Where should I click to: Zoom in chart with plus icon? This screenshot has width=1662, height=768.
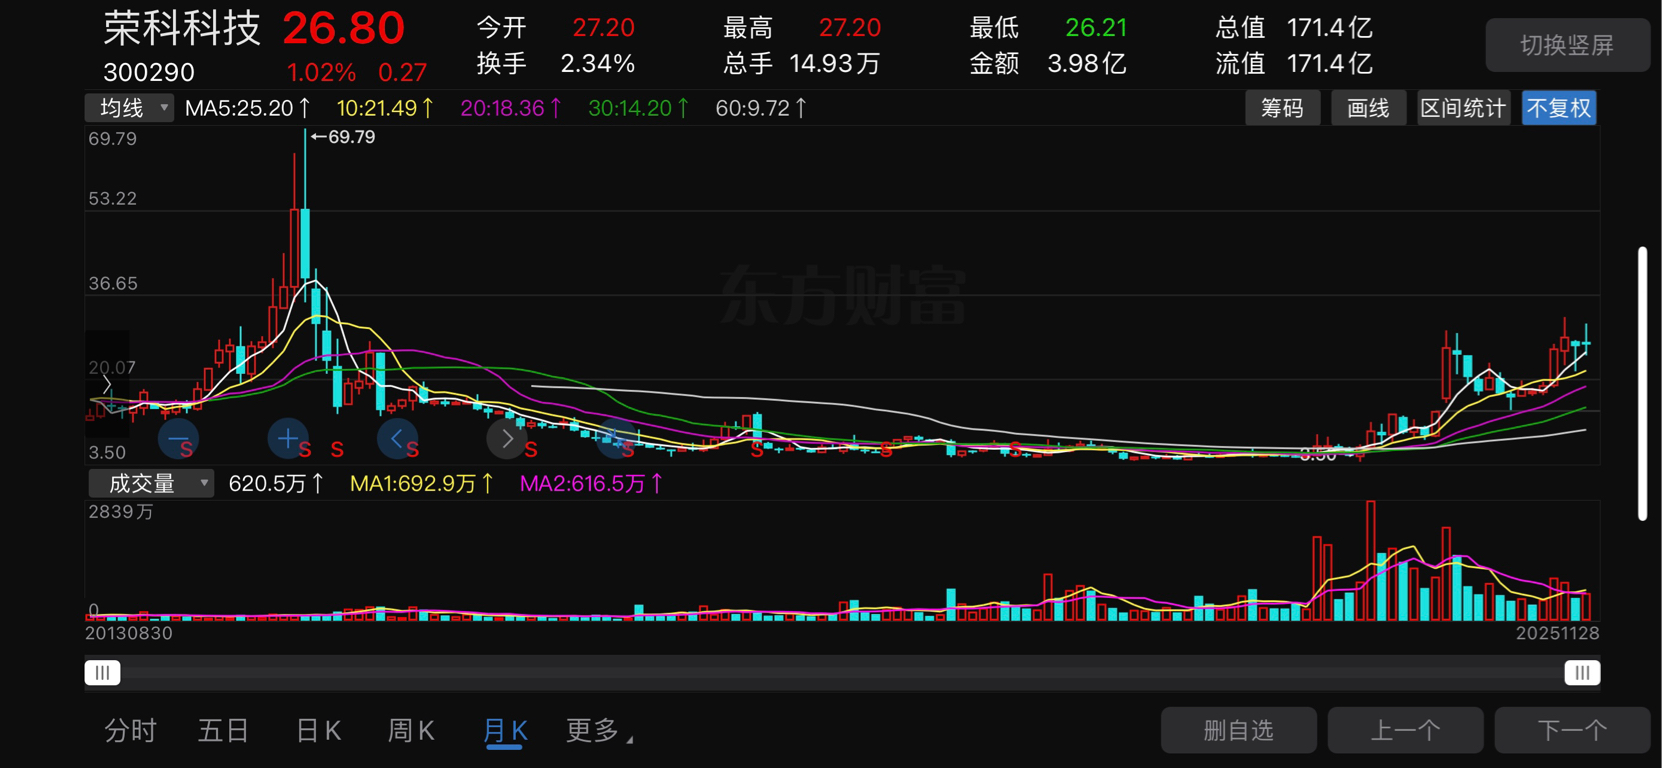[x=288, y=438]
